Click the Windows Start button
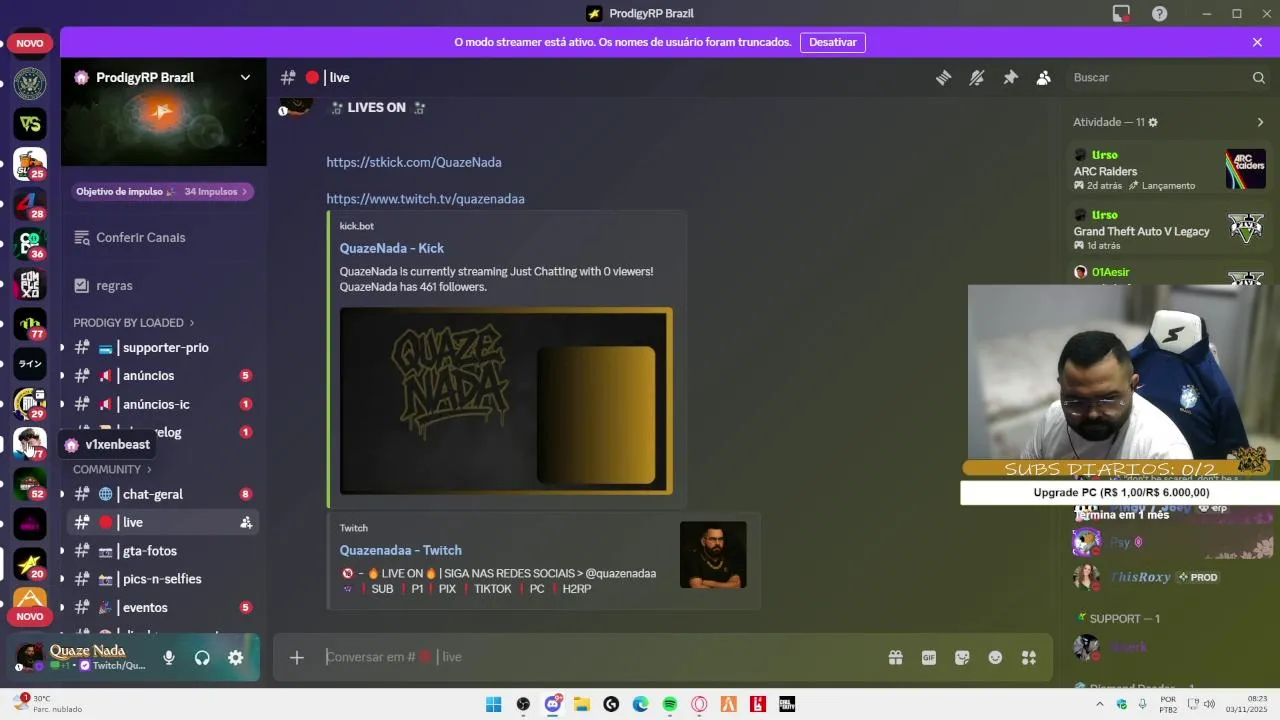 (x=493, y=704)
